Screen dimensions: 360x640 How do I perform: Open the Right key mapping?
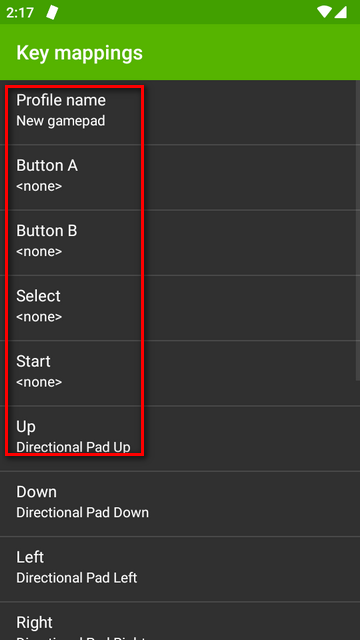click(x=180, y=621)
